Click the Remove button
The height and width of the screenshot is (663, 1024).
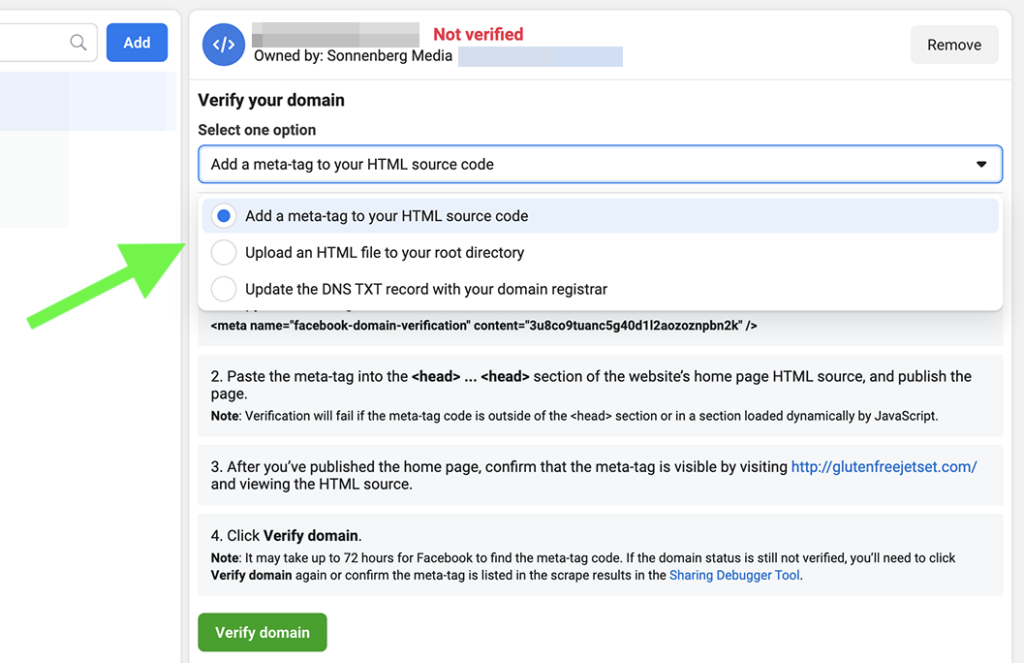click(953, 44)
